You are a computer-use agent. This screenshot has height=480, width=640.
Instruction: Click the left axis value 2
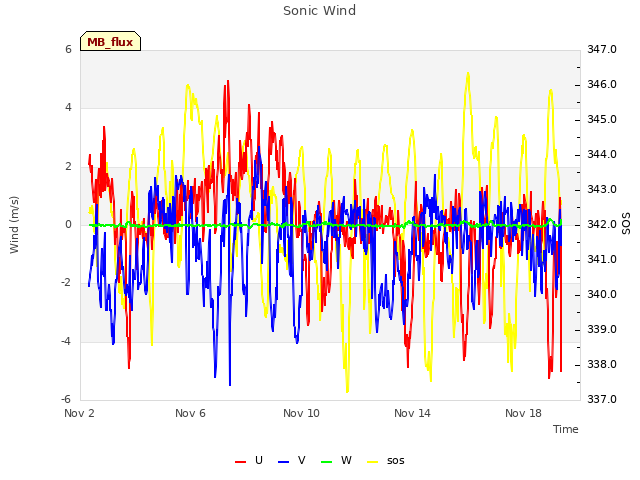[x=68, y=166]
